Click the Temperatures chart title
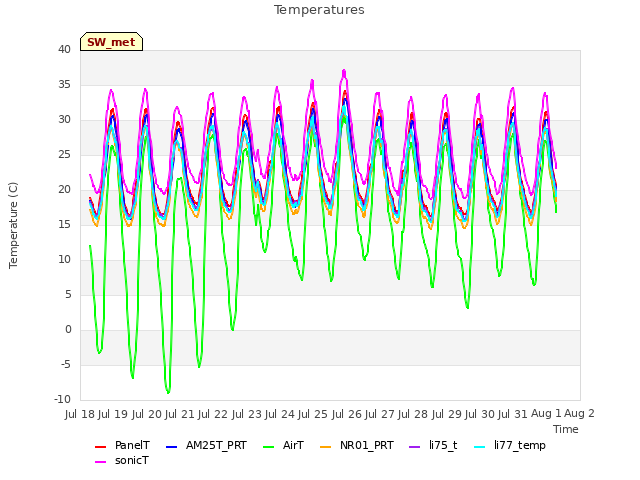This screenshot has width=640, height=480. (x=319, y=10)
